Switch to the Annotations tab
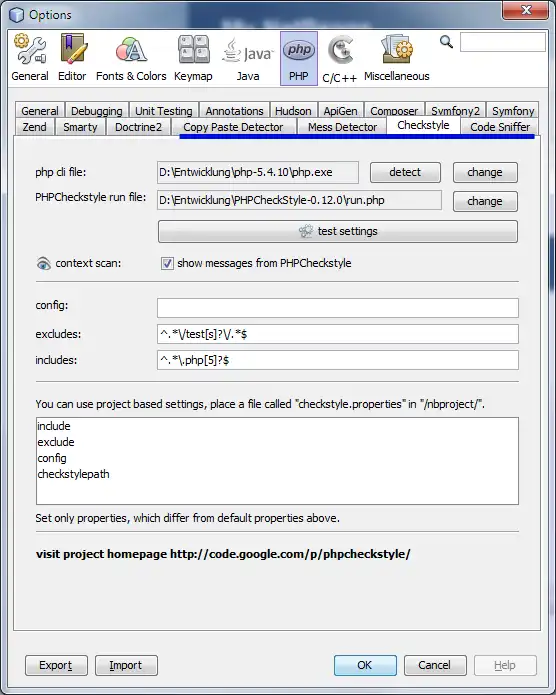 [235, 110]
